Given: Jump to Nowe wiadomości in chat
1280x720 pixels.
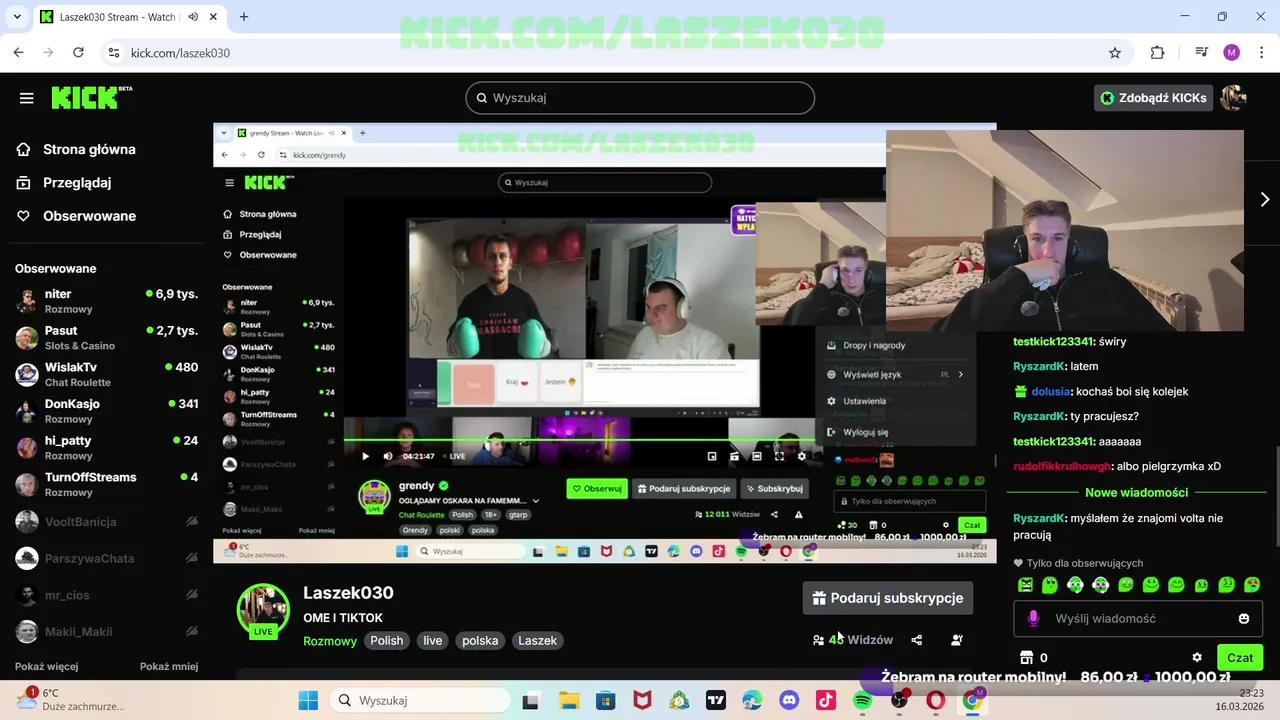Looking at the screenshot, I should click(1136, 492).
